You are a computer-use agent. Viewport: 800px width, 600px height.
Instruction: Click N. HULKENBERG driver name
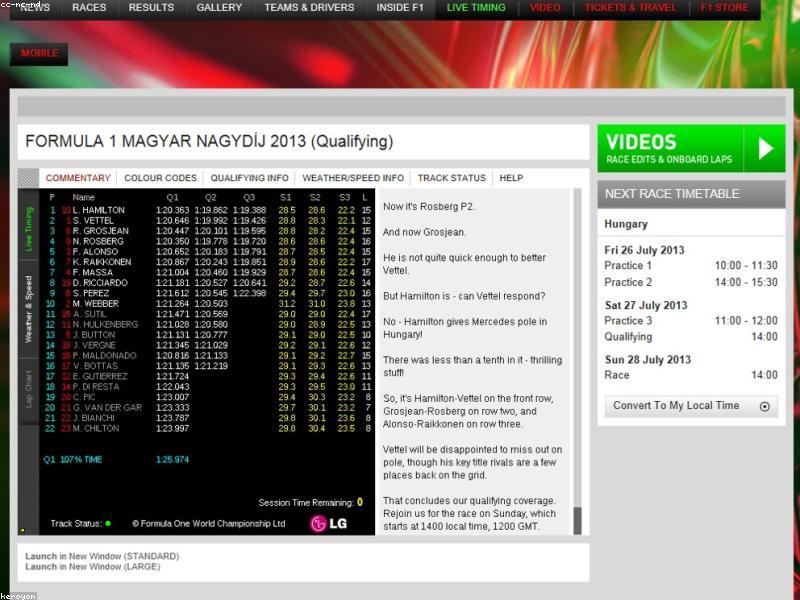pyautogui.click(x=105, y=324)
